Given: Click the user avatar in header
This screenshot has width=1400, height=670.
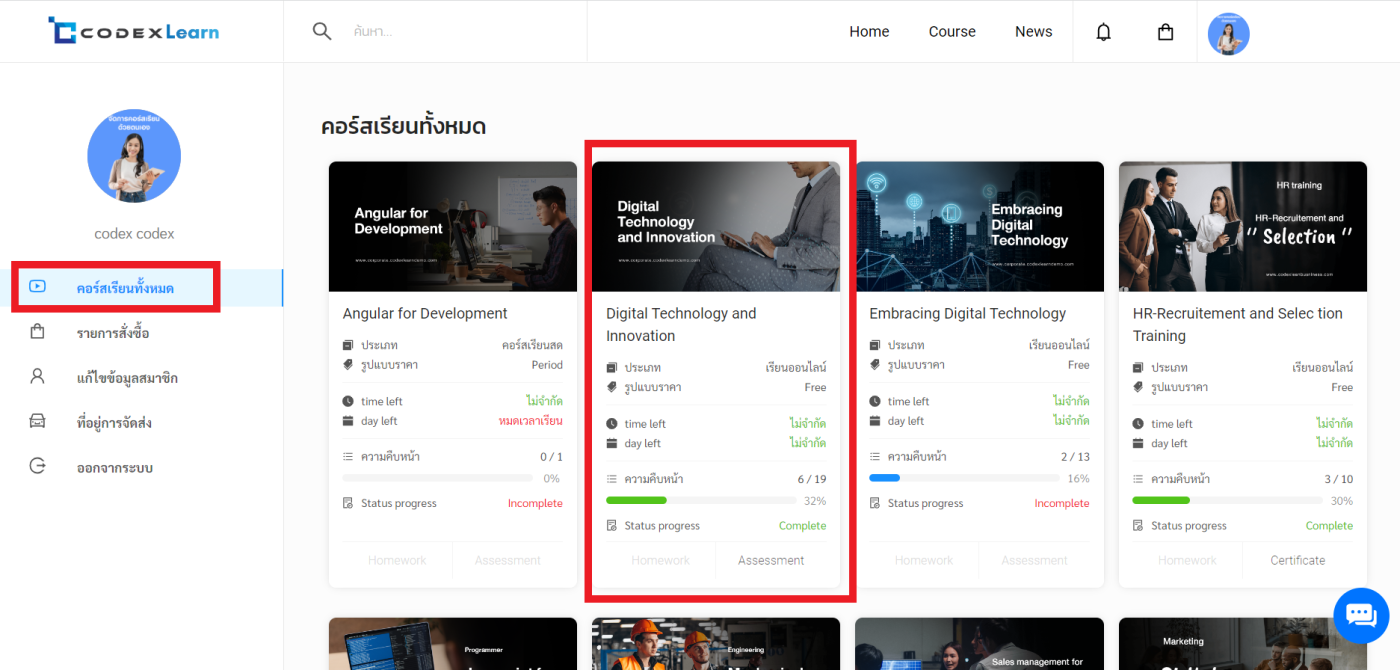Looking at the screenshot, I should coord(1228,33).
